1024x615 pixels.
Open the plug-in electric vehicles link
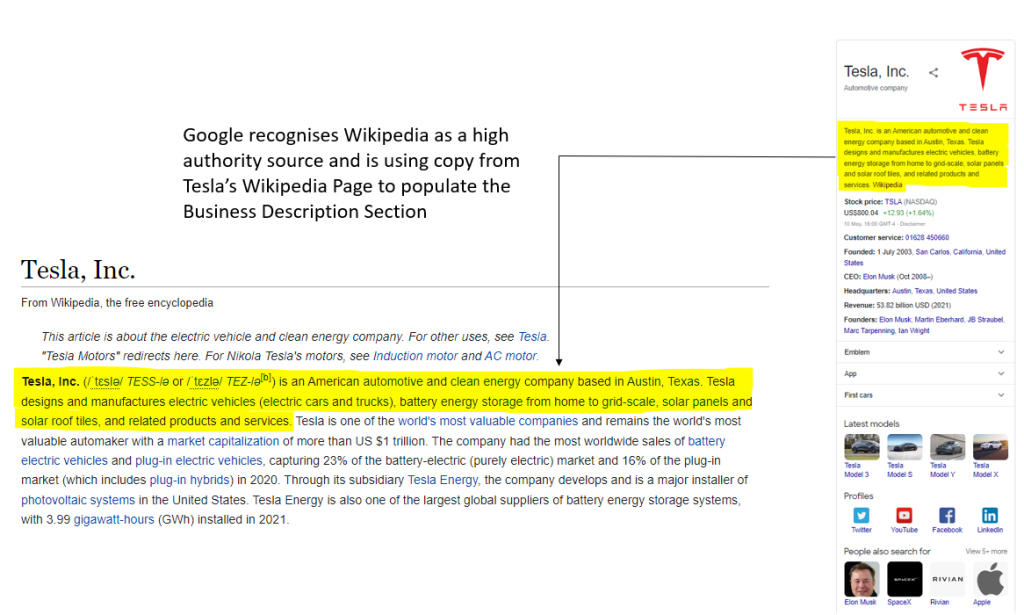tap(199, 461)
